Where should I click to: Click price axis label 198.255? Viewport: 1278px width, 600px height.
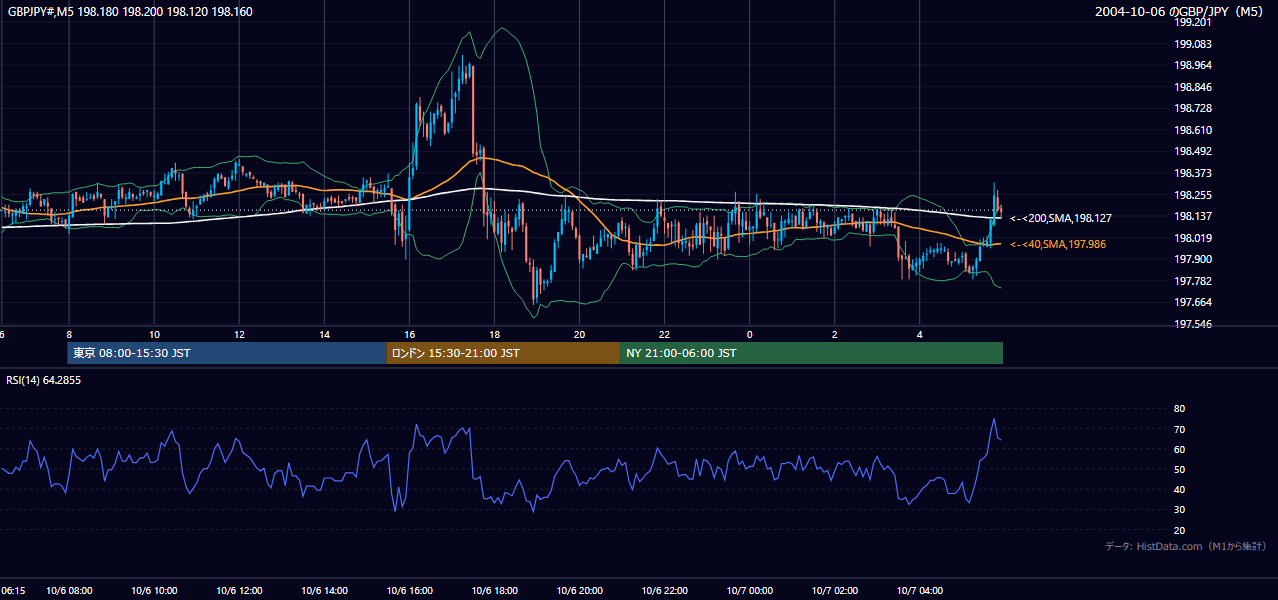(1192, 195)
